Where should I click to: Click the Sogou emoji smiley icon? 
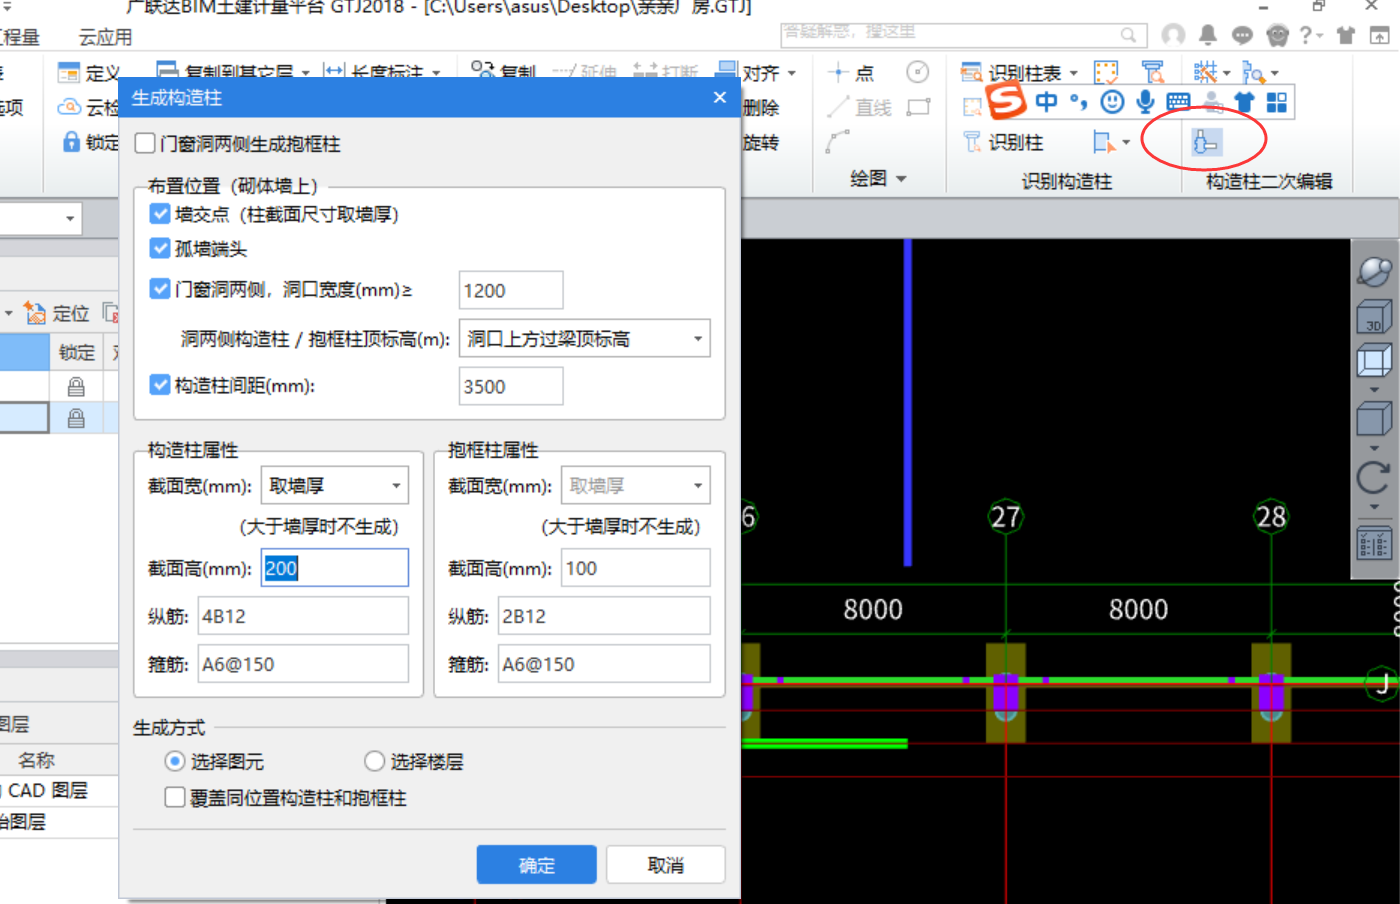pos(1112,102)
